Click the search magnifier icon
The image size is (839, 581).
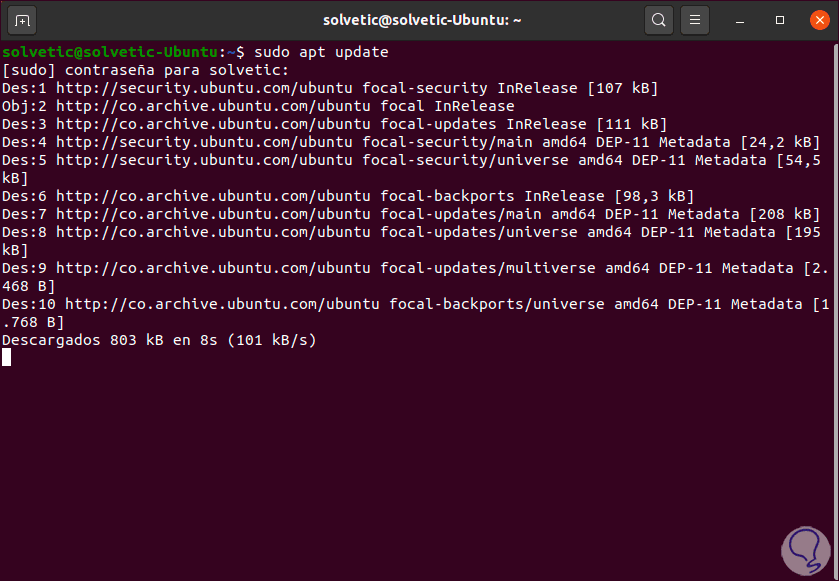[657, 20]
